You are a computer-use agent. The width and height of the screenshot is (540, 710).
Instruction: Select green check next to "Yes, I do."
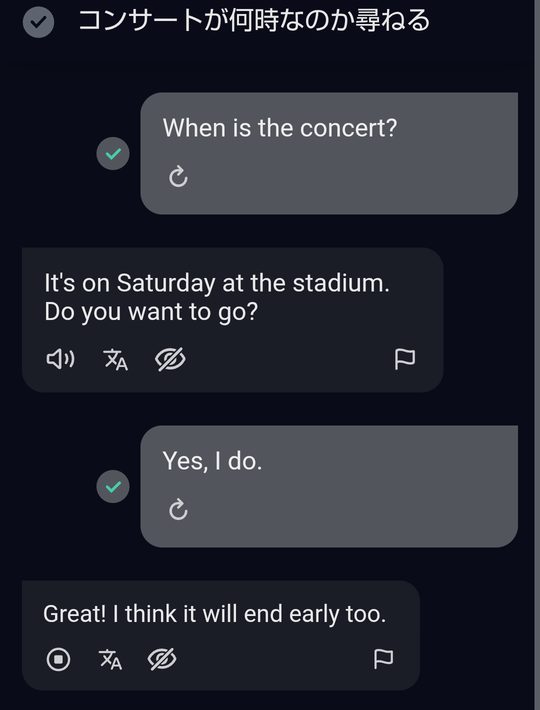pyautogui.click(x=113, y=487)
